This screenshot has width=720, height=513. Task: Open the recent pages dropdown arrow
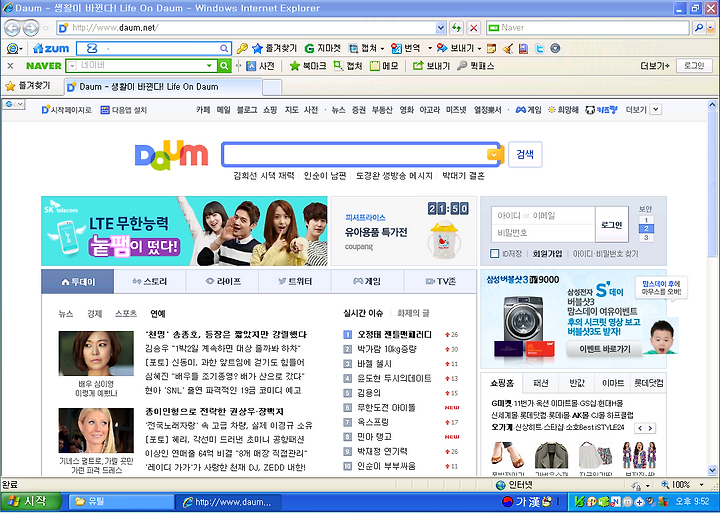pos(45,28)
